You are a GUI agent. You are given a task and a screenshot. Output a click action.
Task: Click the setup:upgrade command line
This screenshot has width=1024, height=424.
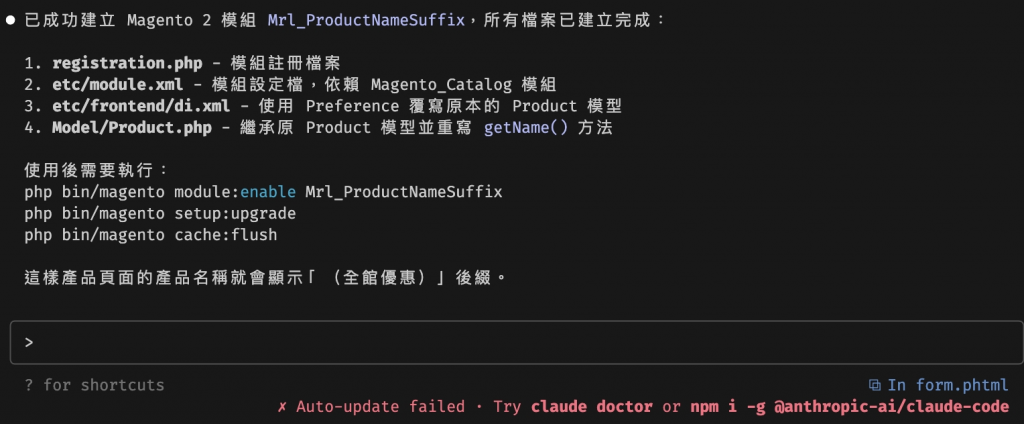click(160, 214)
